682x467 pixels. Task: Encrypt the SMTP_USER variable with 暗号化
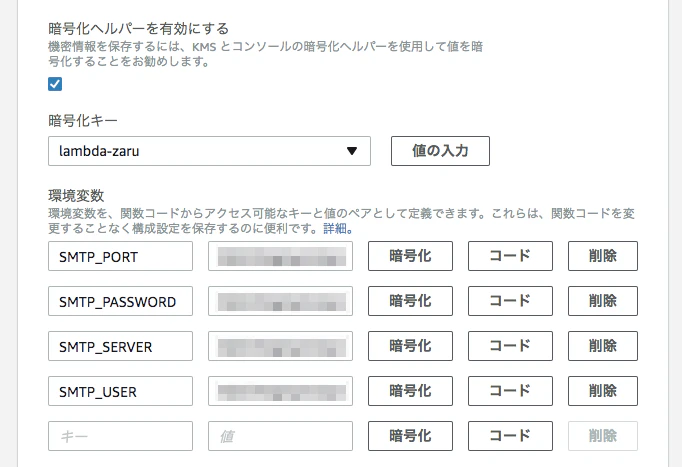coord(410,391)
